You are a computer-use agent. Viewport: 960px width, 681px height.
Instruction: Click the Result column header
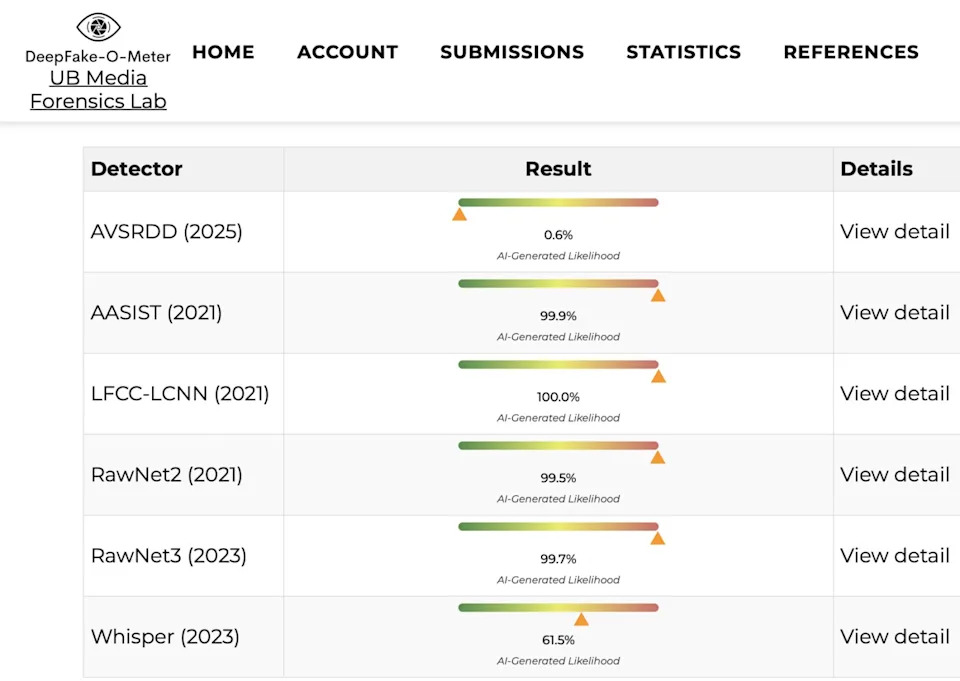(x=558, y=169)
